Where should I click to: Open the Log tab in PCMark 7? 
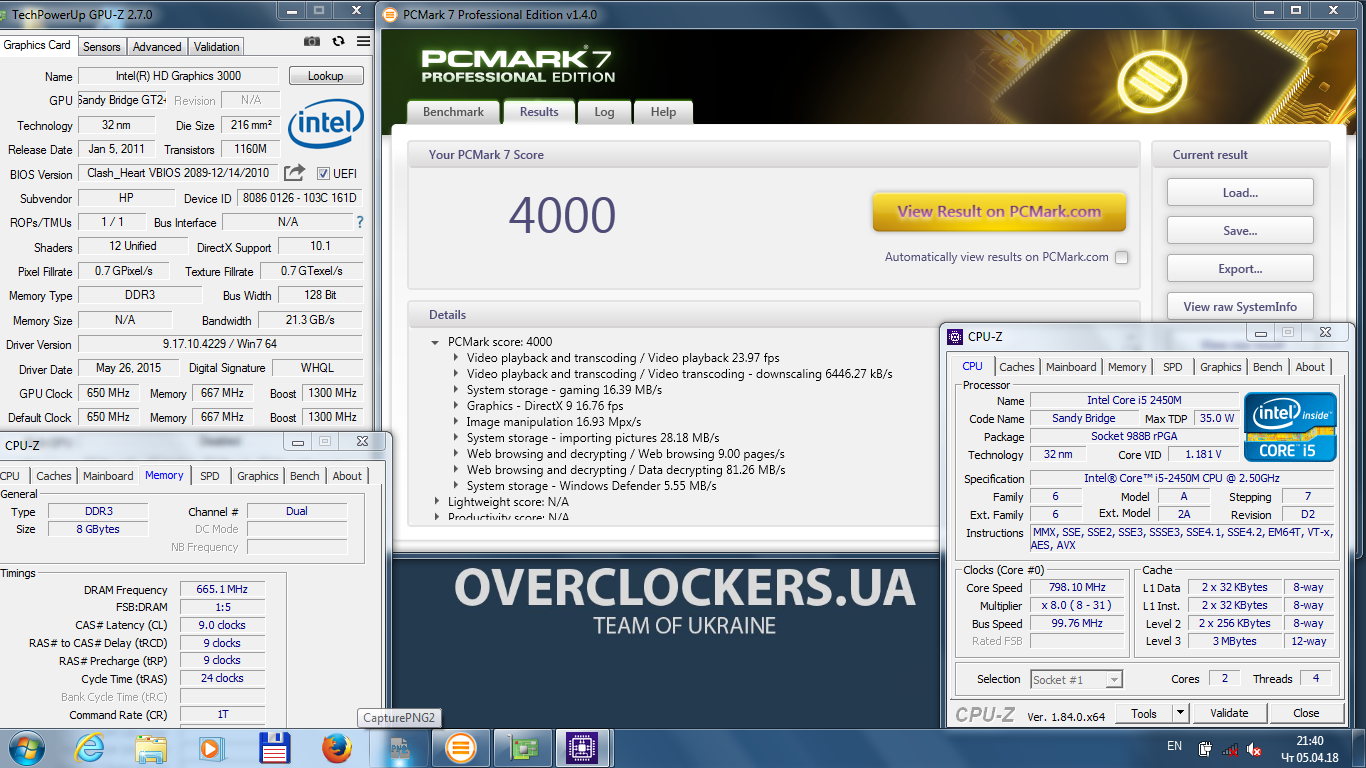(x=604, y=112)
